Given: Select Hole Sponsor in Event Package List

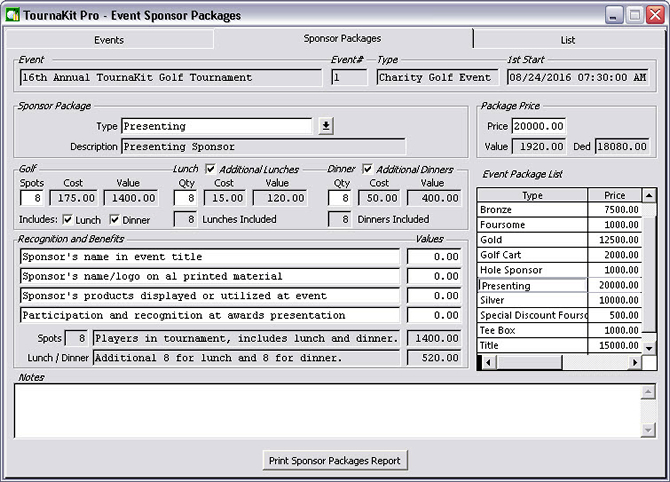Looking at the screenshot, I should point(532,270).
